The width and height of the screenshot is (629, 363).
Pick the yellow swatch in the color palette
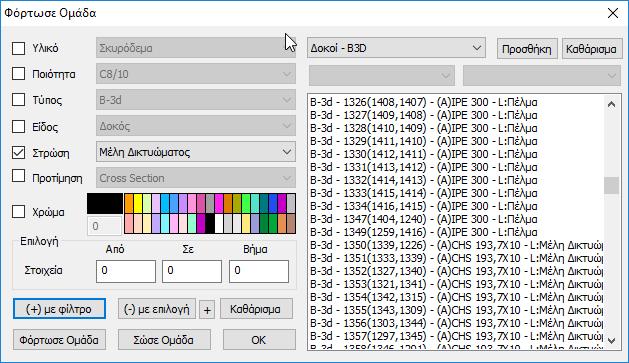[x=138, y=203]
